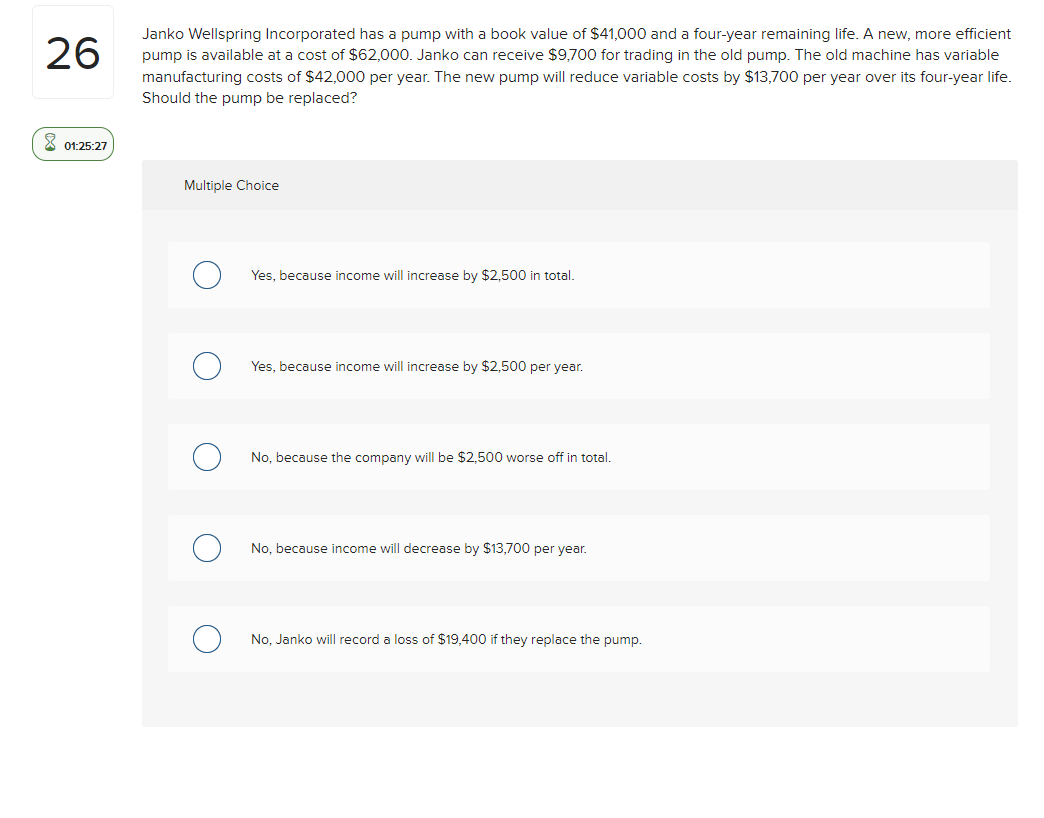1044x818 pixels.
Task: Click answer text 'Yes, because income will increase by $2,500 per year.'
Action: 417,367
